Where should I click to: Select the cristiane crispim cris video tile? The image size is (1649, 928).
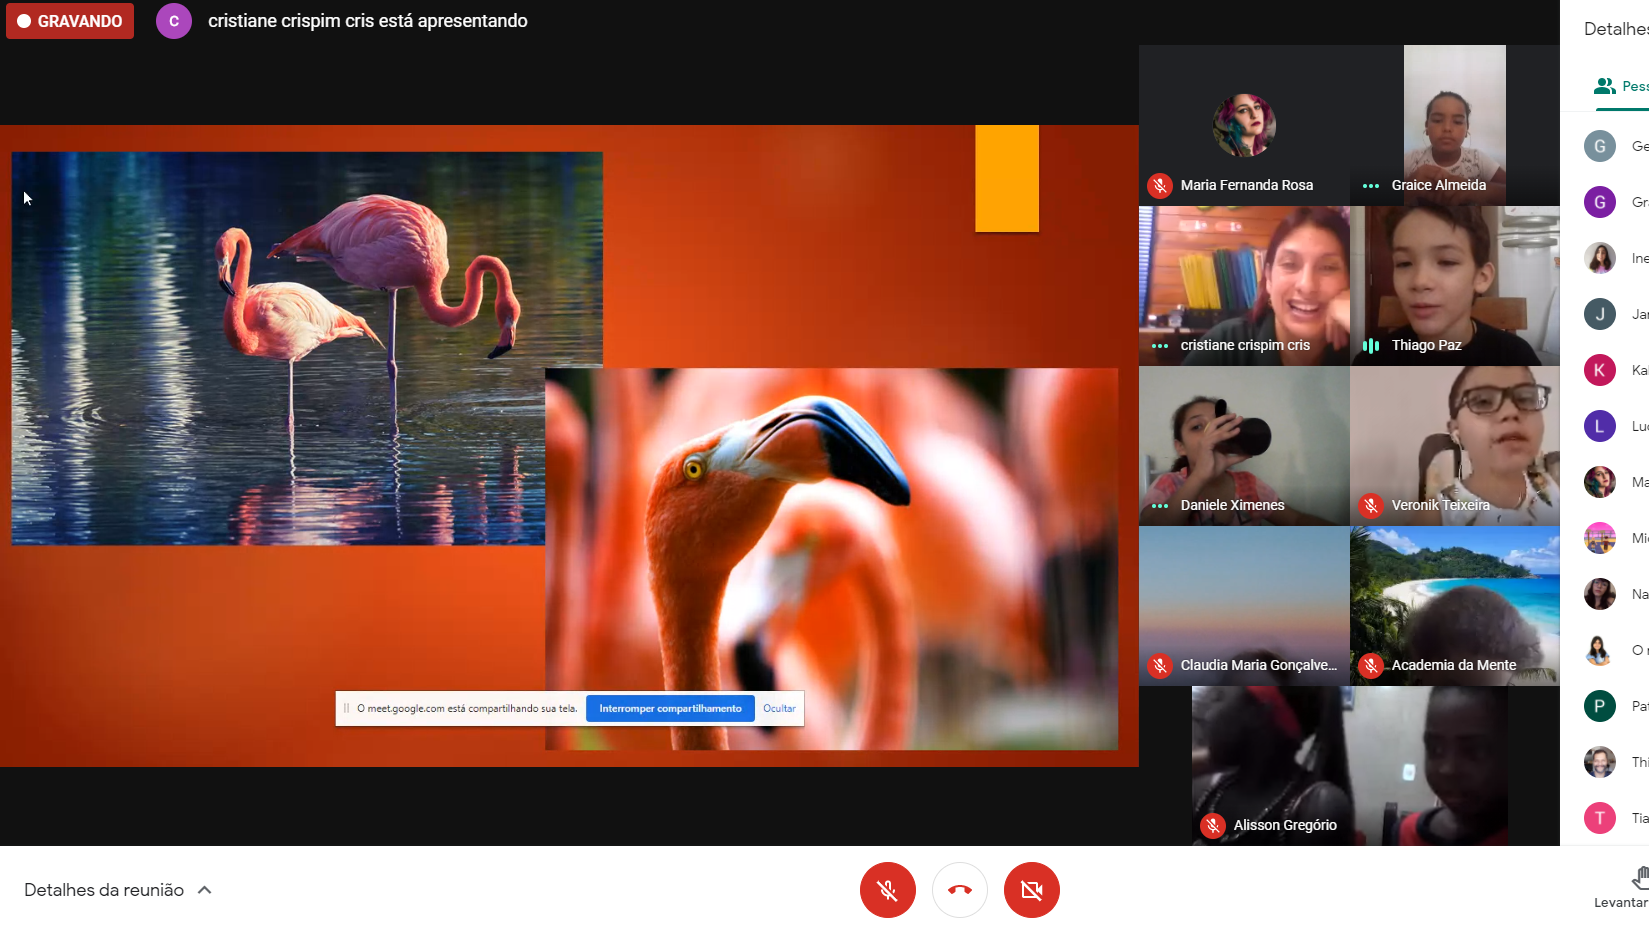point(1244,285)
